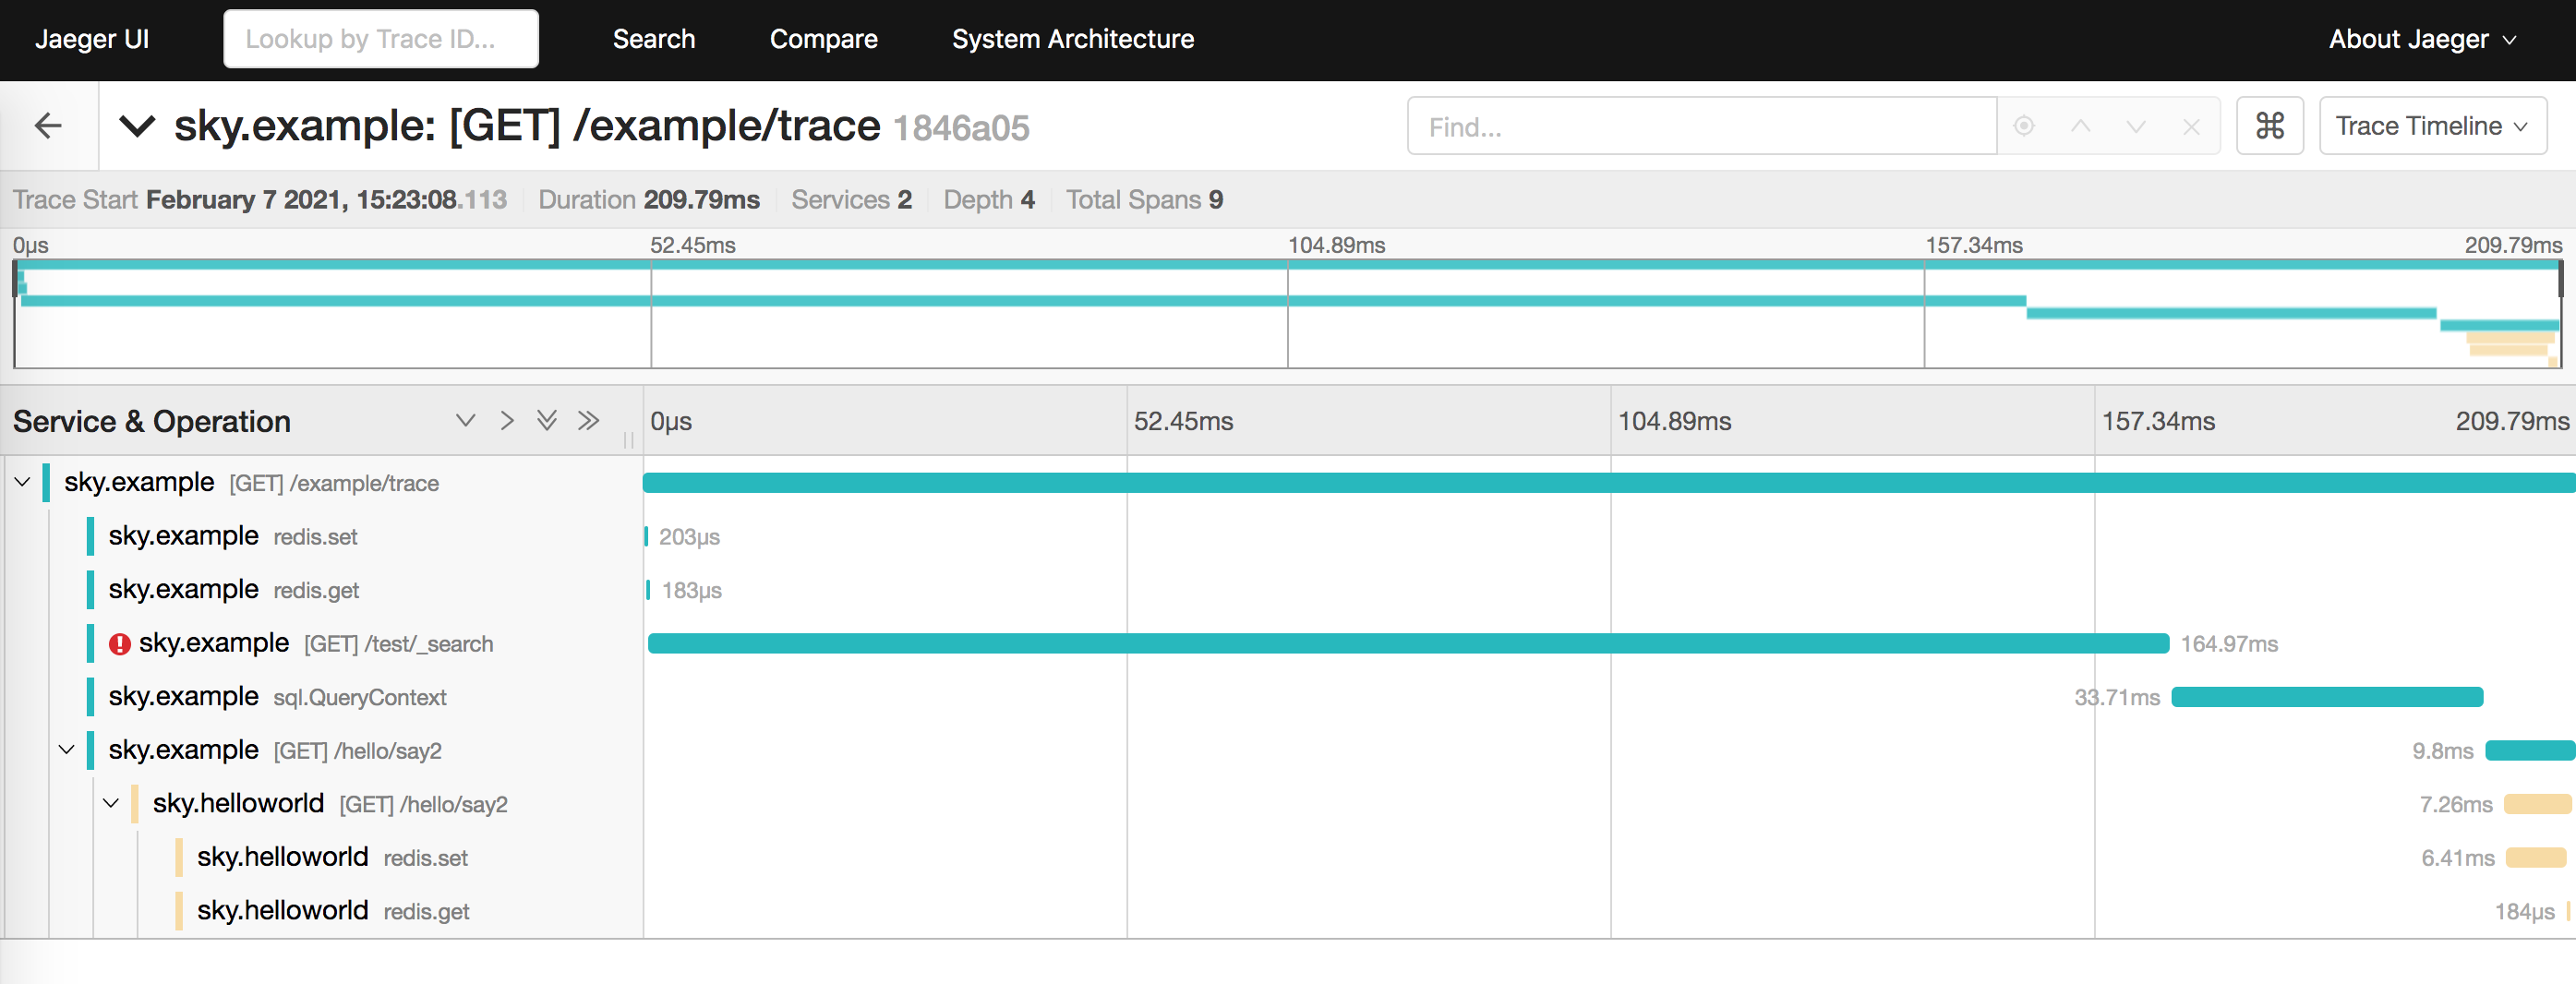Go to next search result arrow
The height and width of the screenshot is (984, 2576).
click(2136, 126)
